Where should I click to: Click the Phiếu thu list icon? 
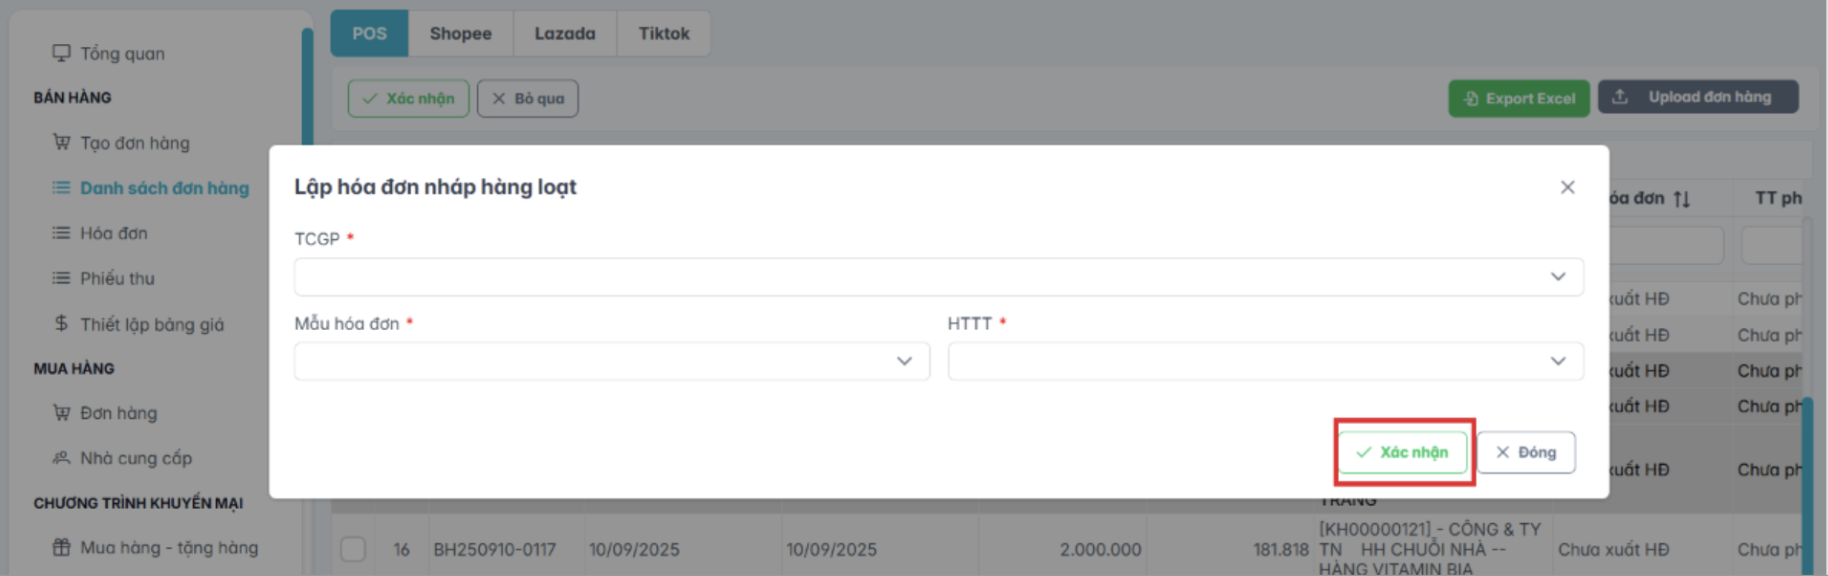click(x=62, y=278)
